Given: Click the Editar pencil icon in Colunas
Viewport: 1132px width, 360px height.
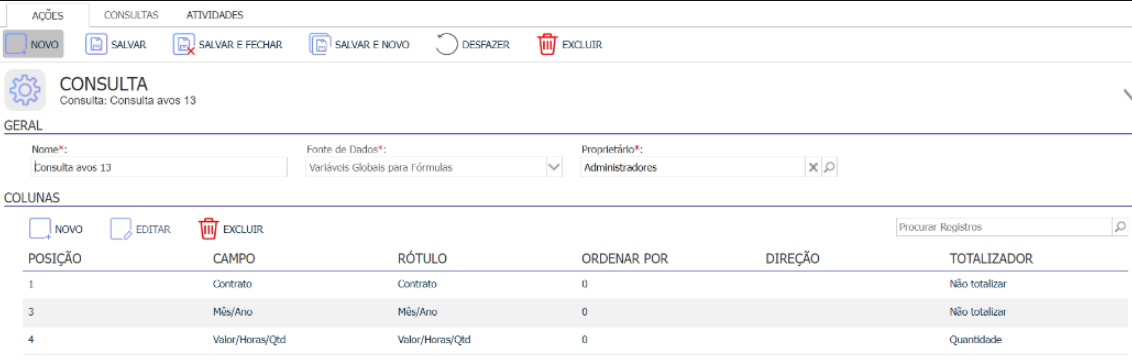Looking at the screenshot, I should click(x=121, y=229).
